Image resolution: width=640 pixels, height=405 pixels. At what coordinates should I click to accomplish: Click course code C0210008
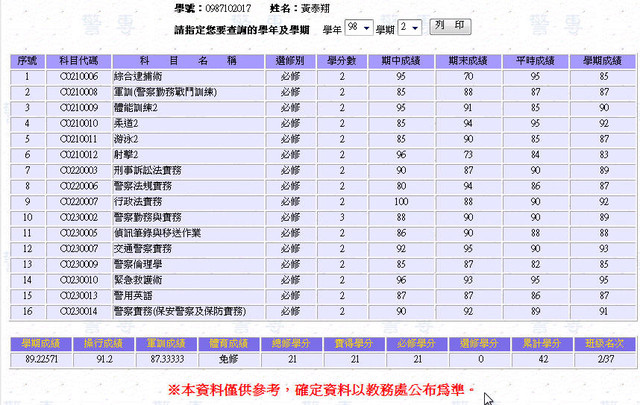tap(79, 92)
